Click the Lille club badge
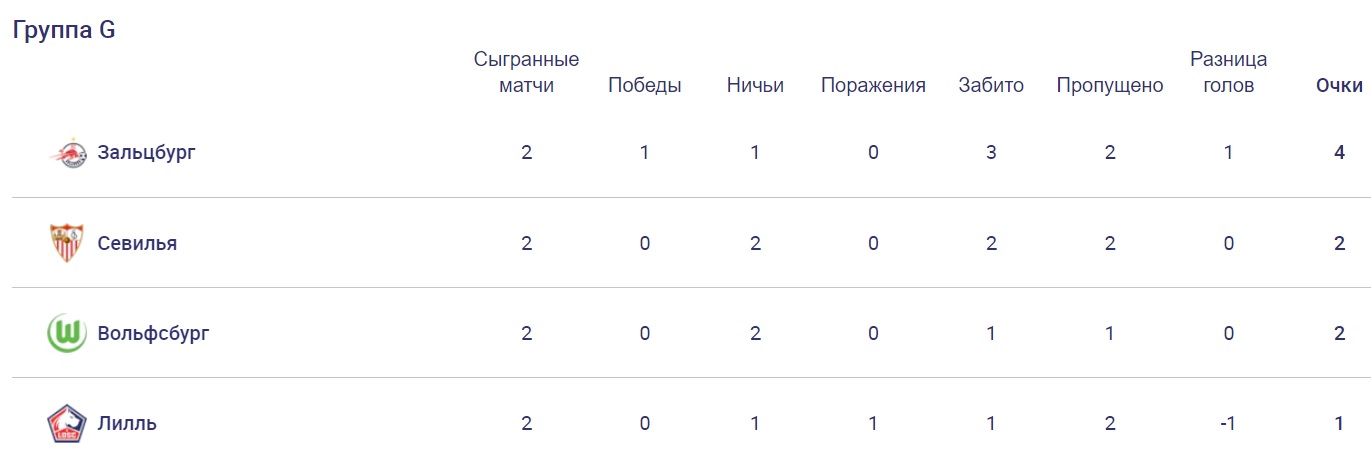 (x=67, y=423)
